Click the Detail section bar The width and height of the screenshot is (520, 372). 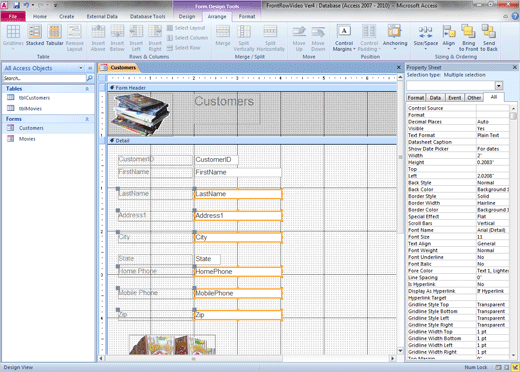pyautogui.click(x=252, y=141)
